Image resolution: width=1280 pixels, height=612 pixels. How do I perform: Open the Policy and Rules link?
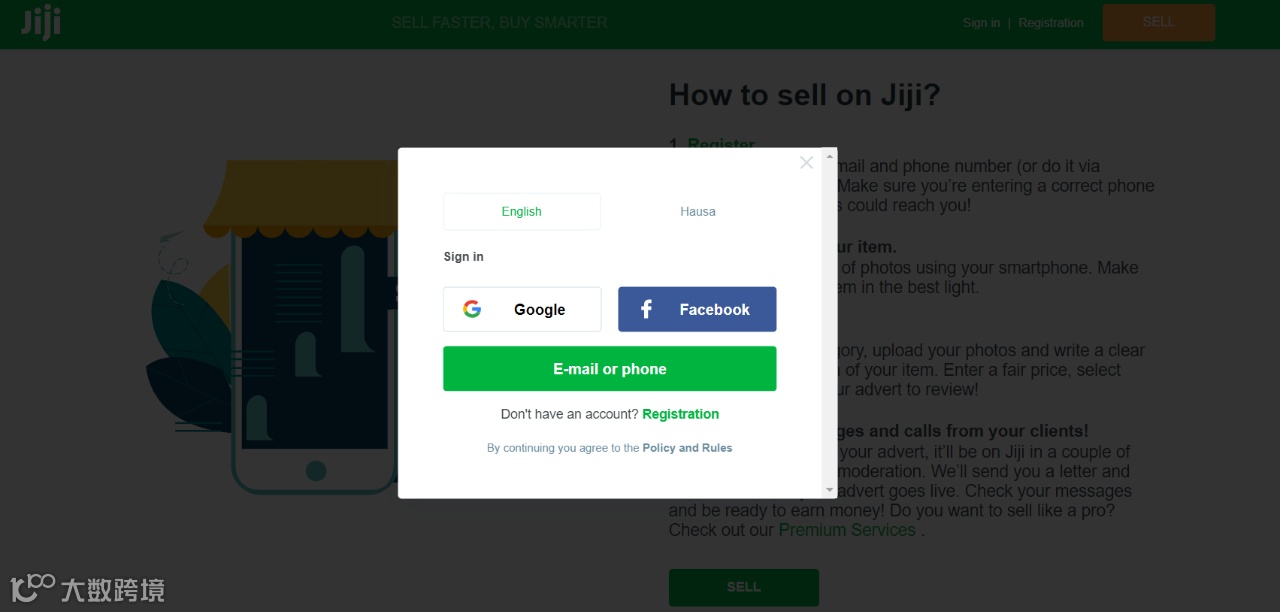click(687, 448)
